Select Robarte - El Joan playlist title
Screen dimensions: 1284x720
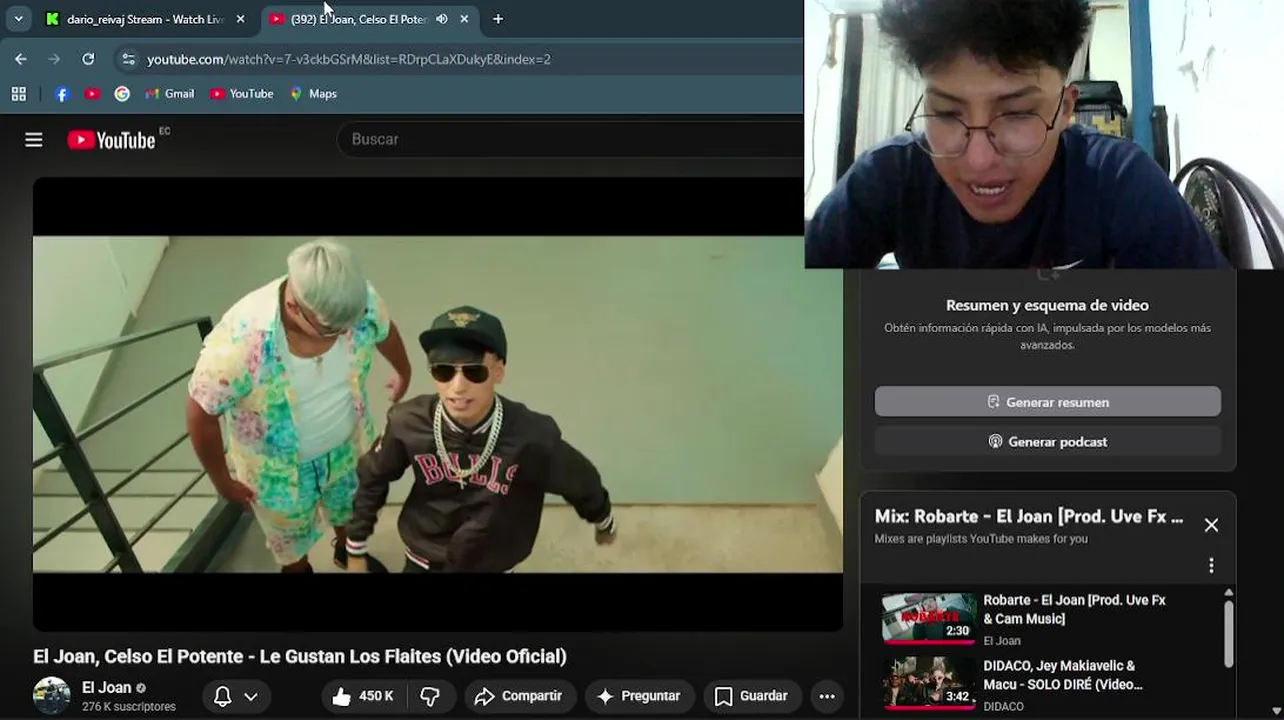click(1075, 609)
